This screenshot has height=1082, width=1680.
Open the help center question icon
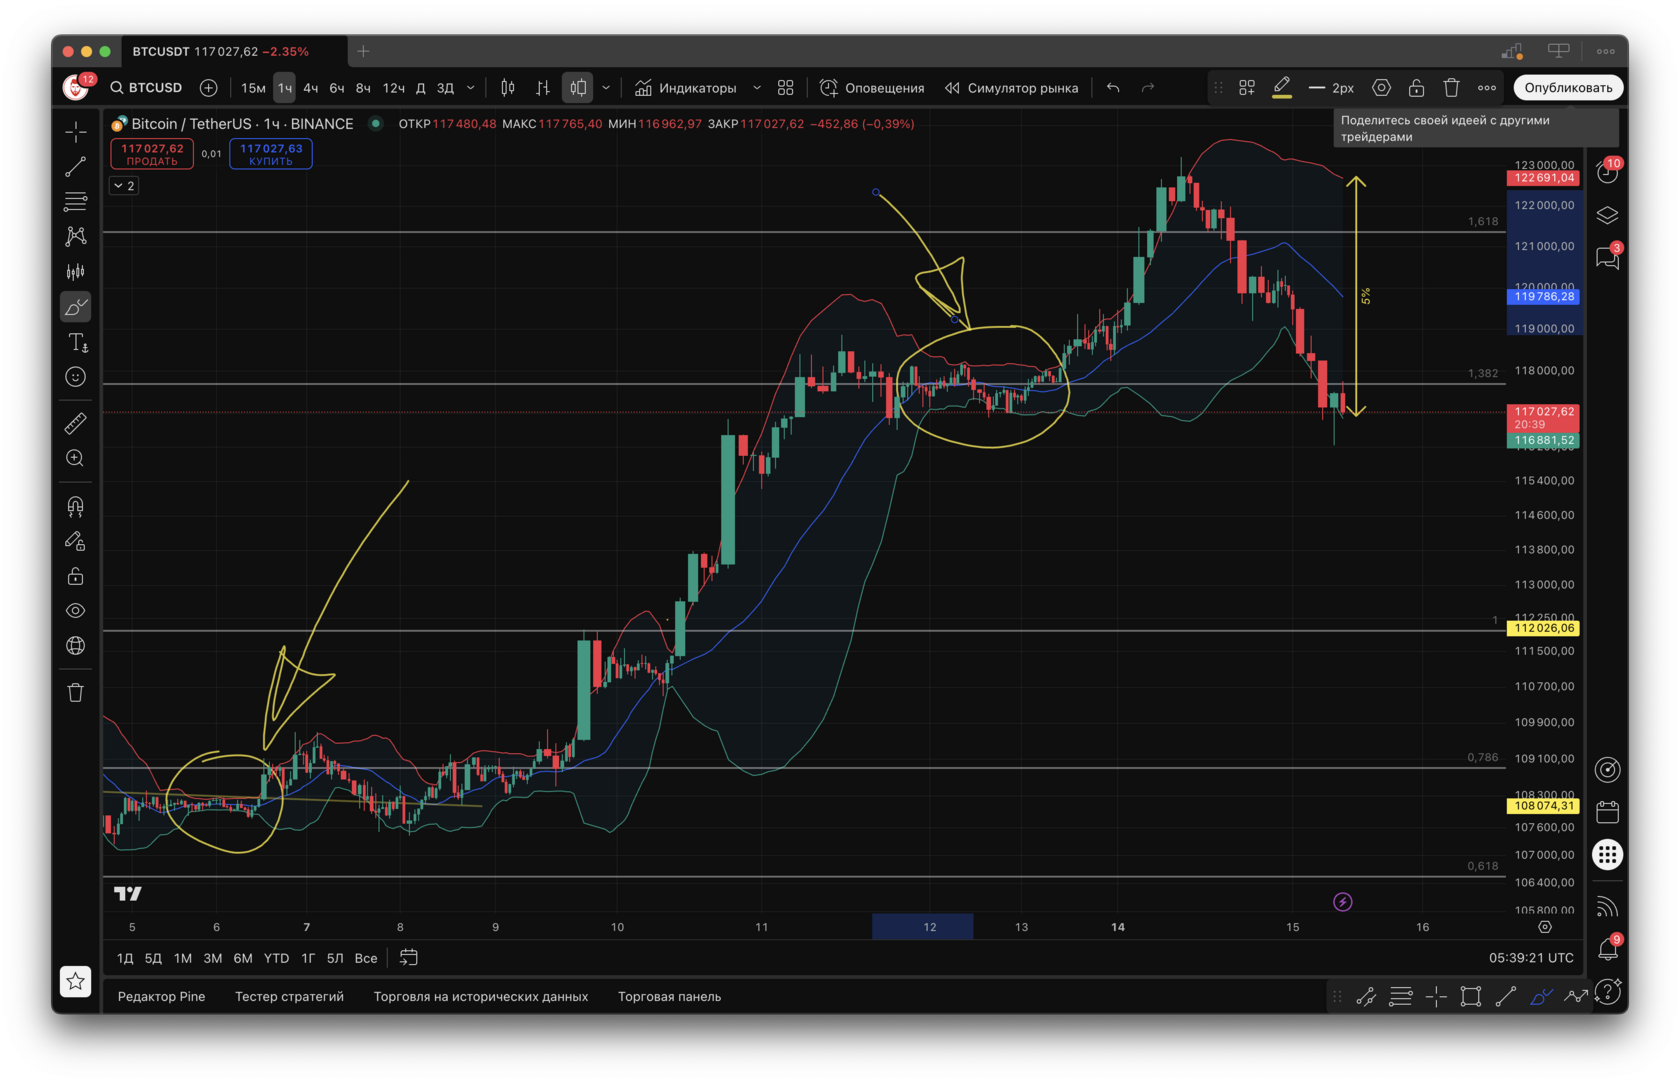(x=1607, y=992)
